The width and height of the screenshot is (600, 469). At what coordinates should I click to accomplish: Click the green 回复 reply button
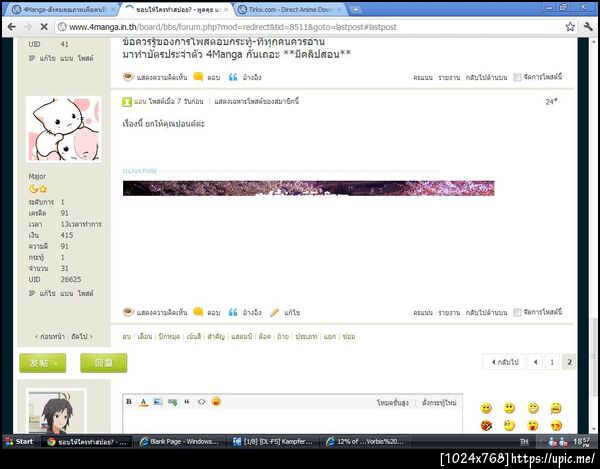click(104, 363)
